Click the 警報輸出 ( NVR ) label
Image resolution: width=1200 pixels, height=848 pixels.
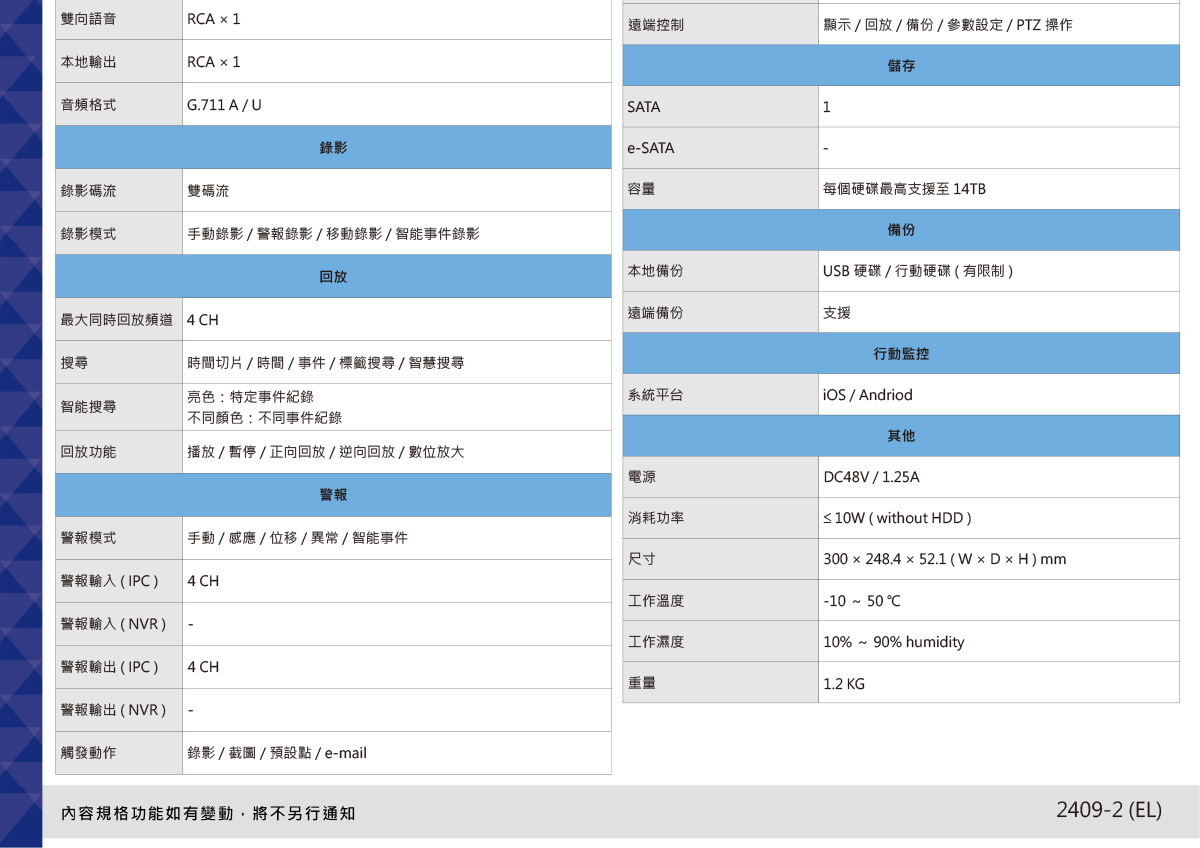coord(113,710)
